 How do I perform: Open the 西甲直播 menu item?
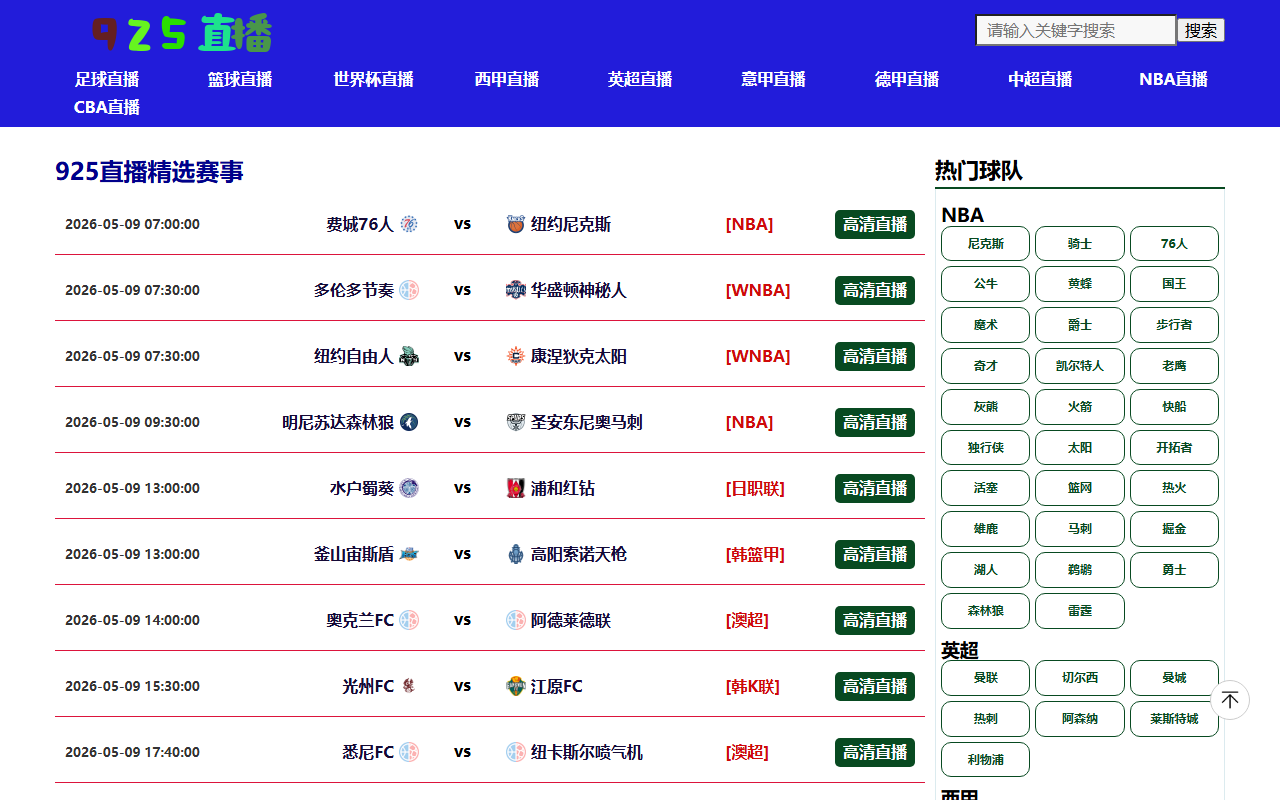[507, 79]
